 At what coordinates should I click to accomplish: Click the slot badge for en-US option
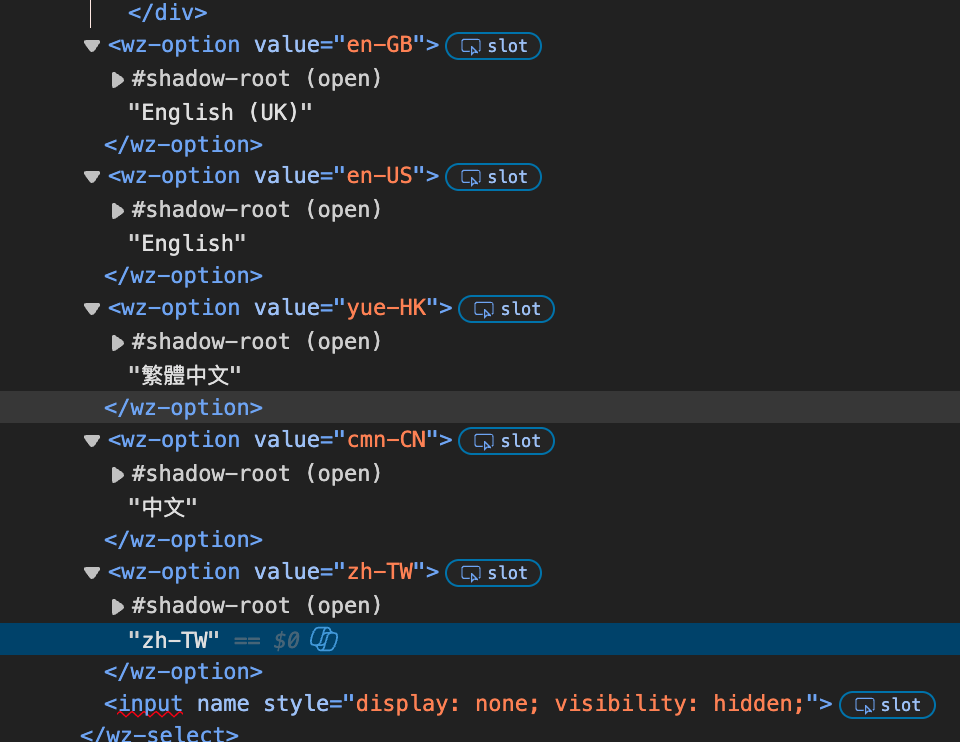click(493, 177)
